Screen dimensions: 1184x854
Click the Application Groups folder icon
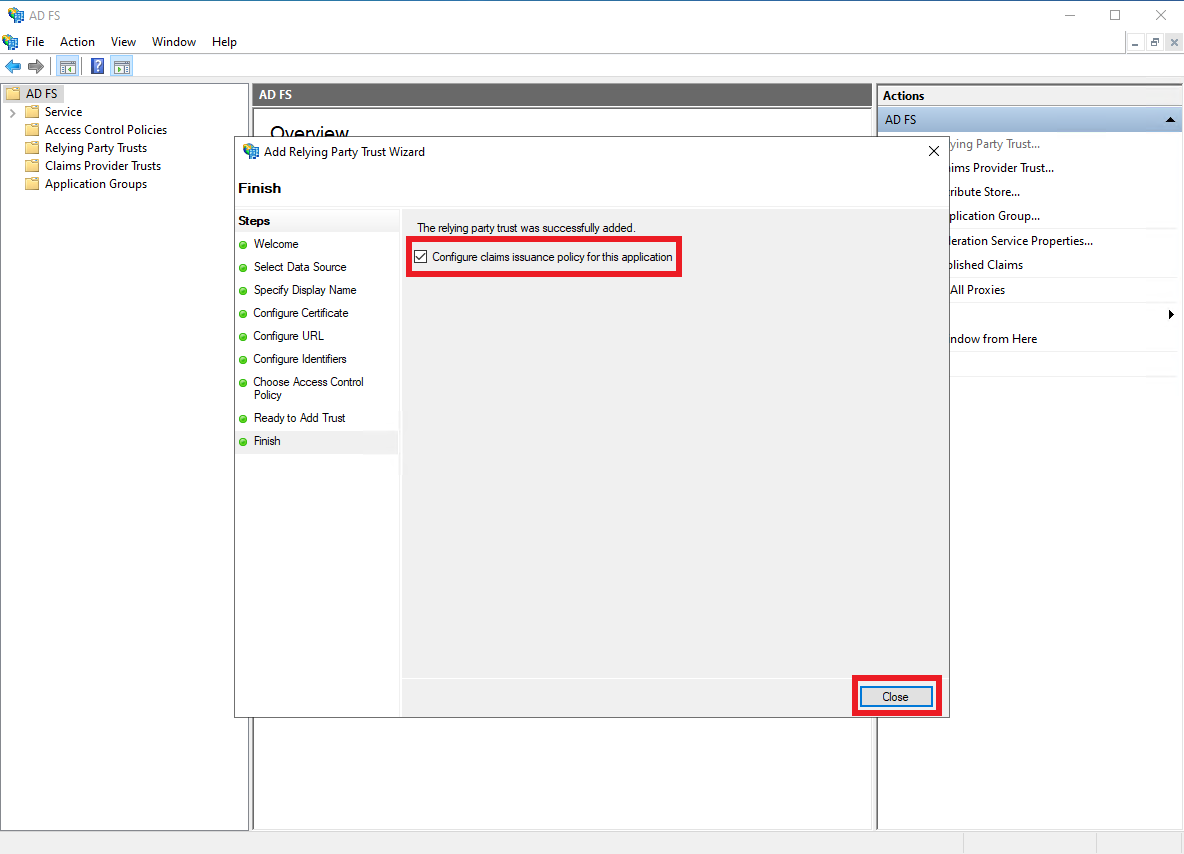click(x=32, y=184)
